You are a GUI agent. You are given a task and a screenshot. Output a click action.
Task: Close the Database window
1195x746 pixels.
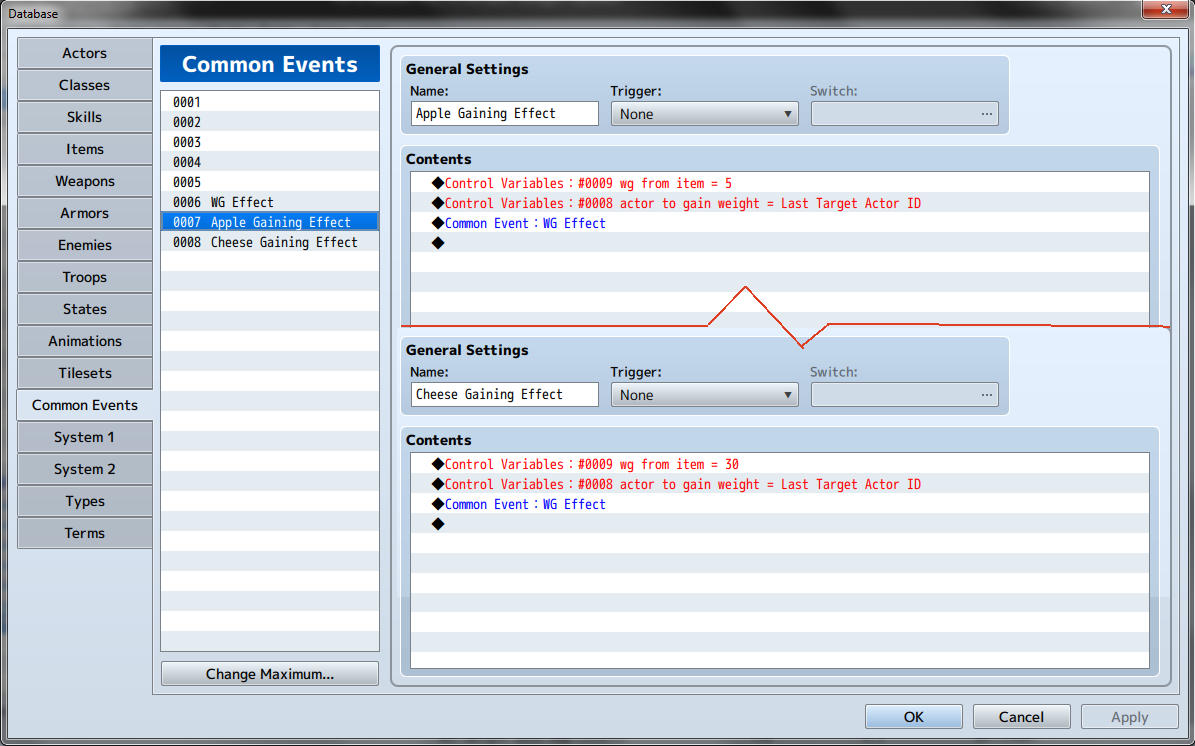[1164, 10]
